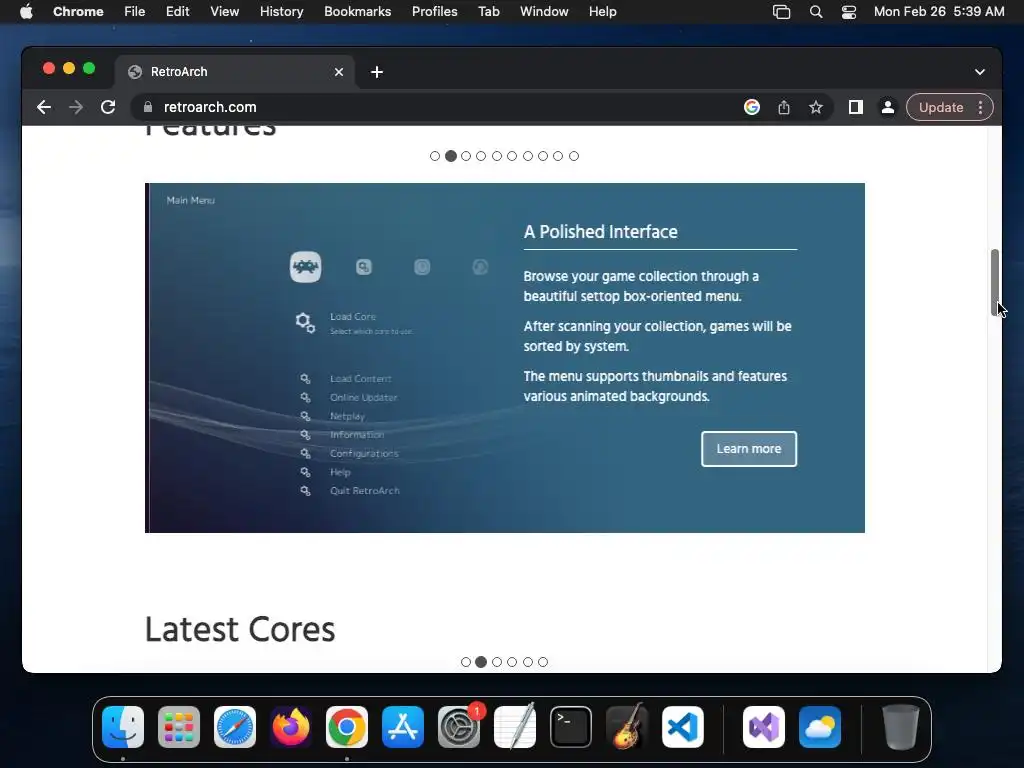Reload the RetroArch page

pyautogui.click(x=108, y=107)
